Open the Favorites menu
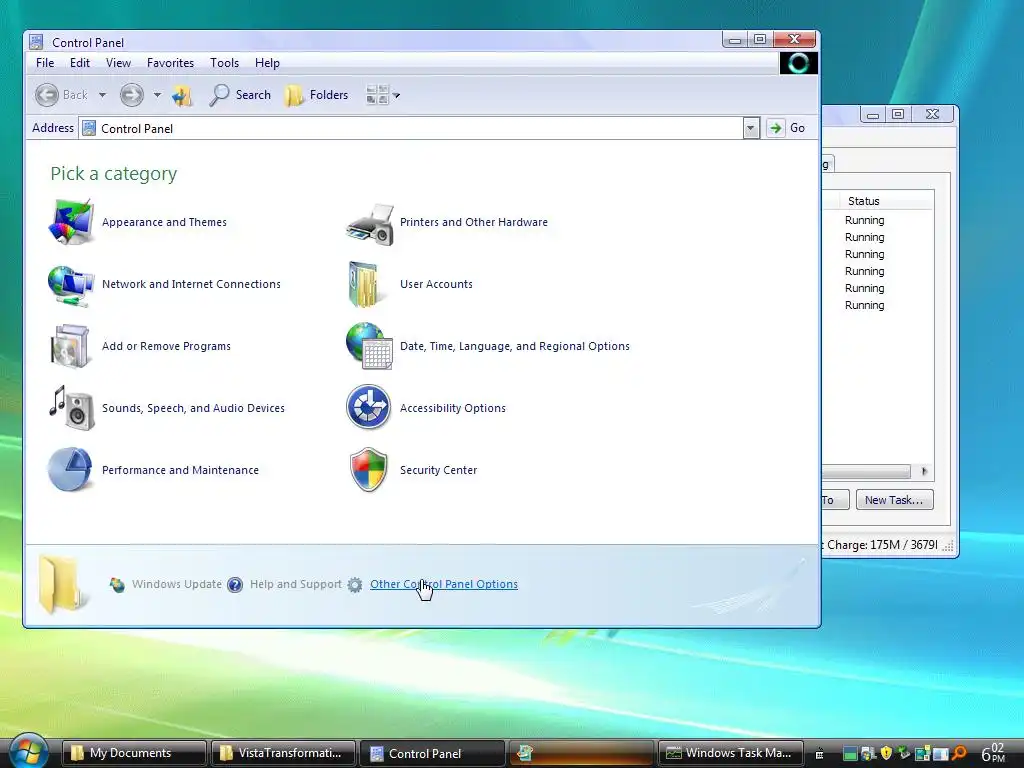Viewport: 1024px width, 768px height. coord(170,63)
